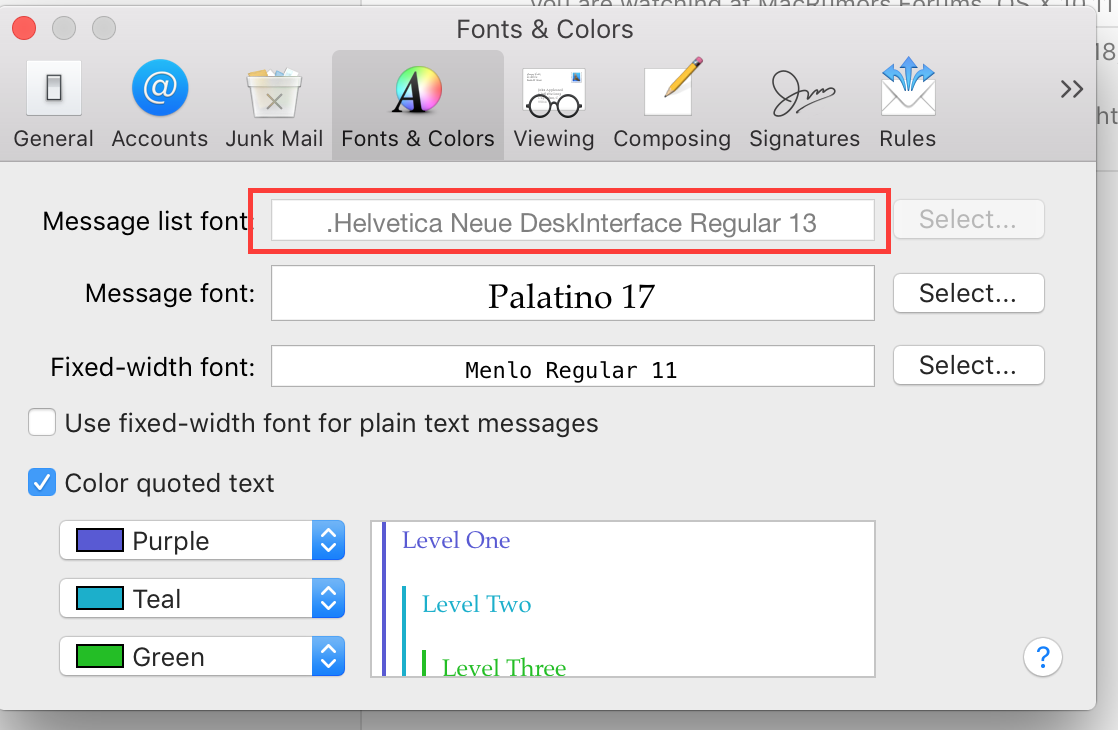
Task: Show more toolbar items with the double chevron
Action: [x=1071, y=89]
